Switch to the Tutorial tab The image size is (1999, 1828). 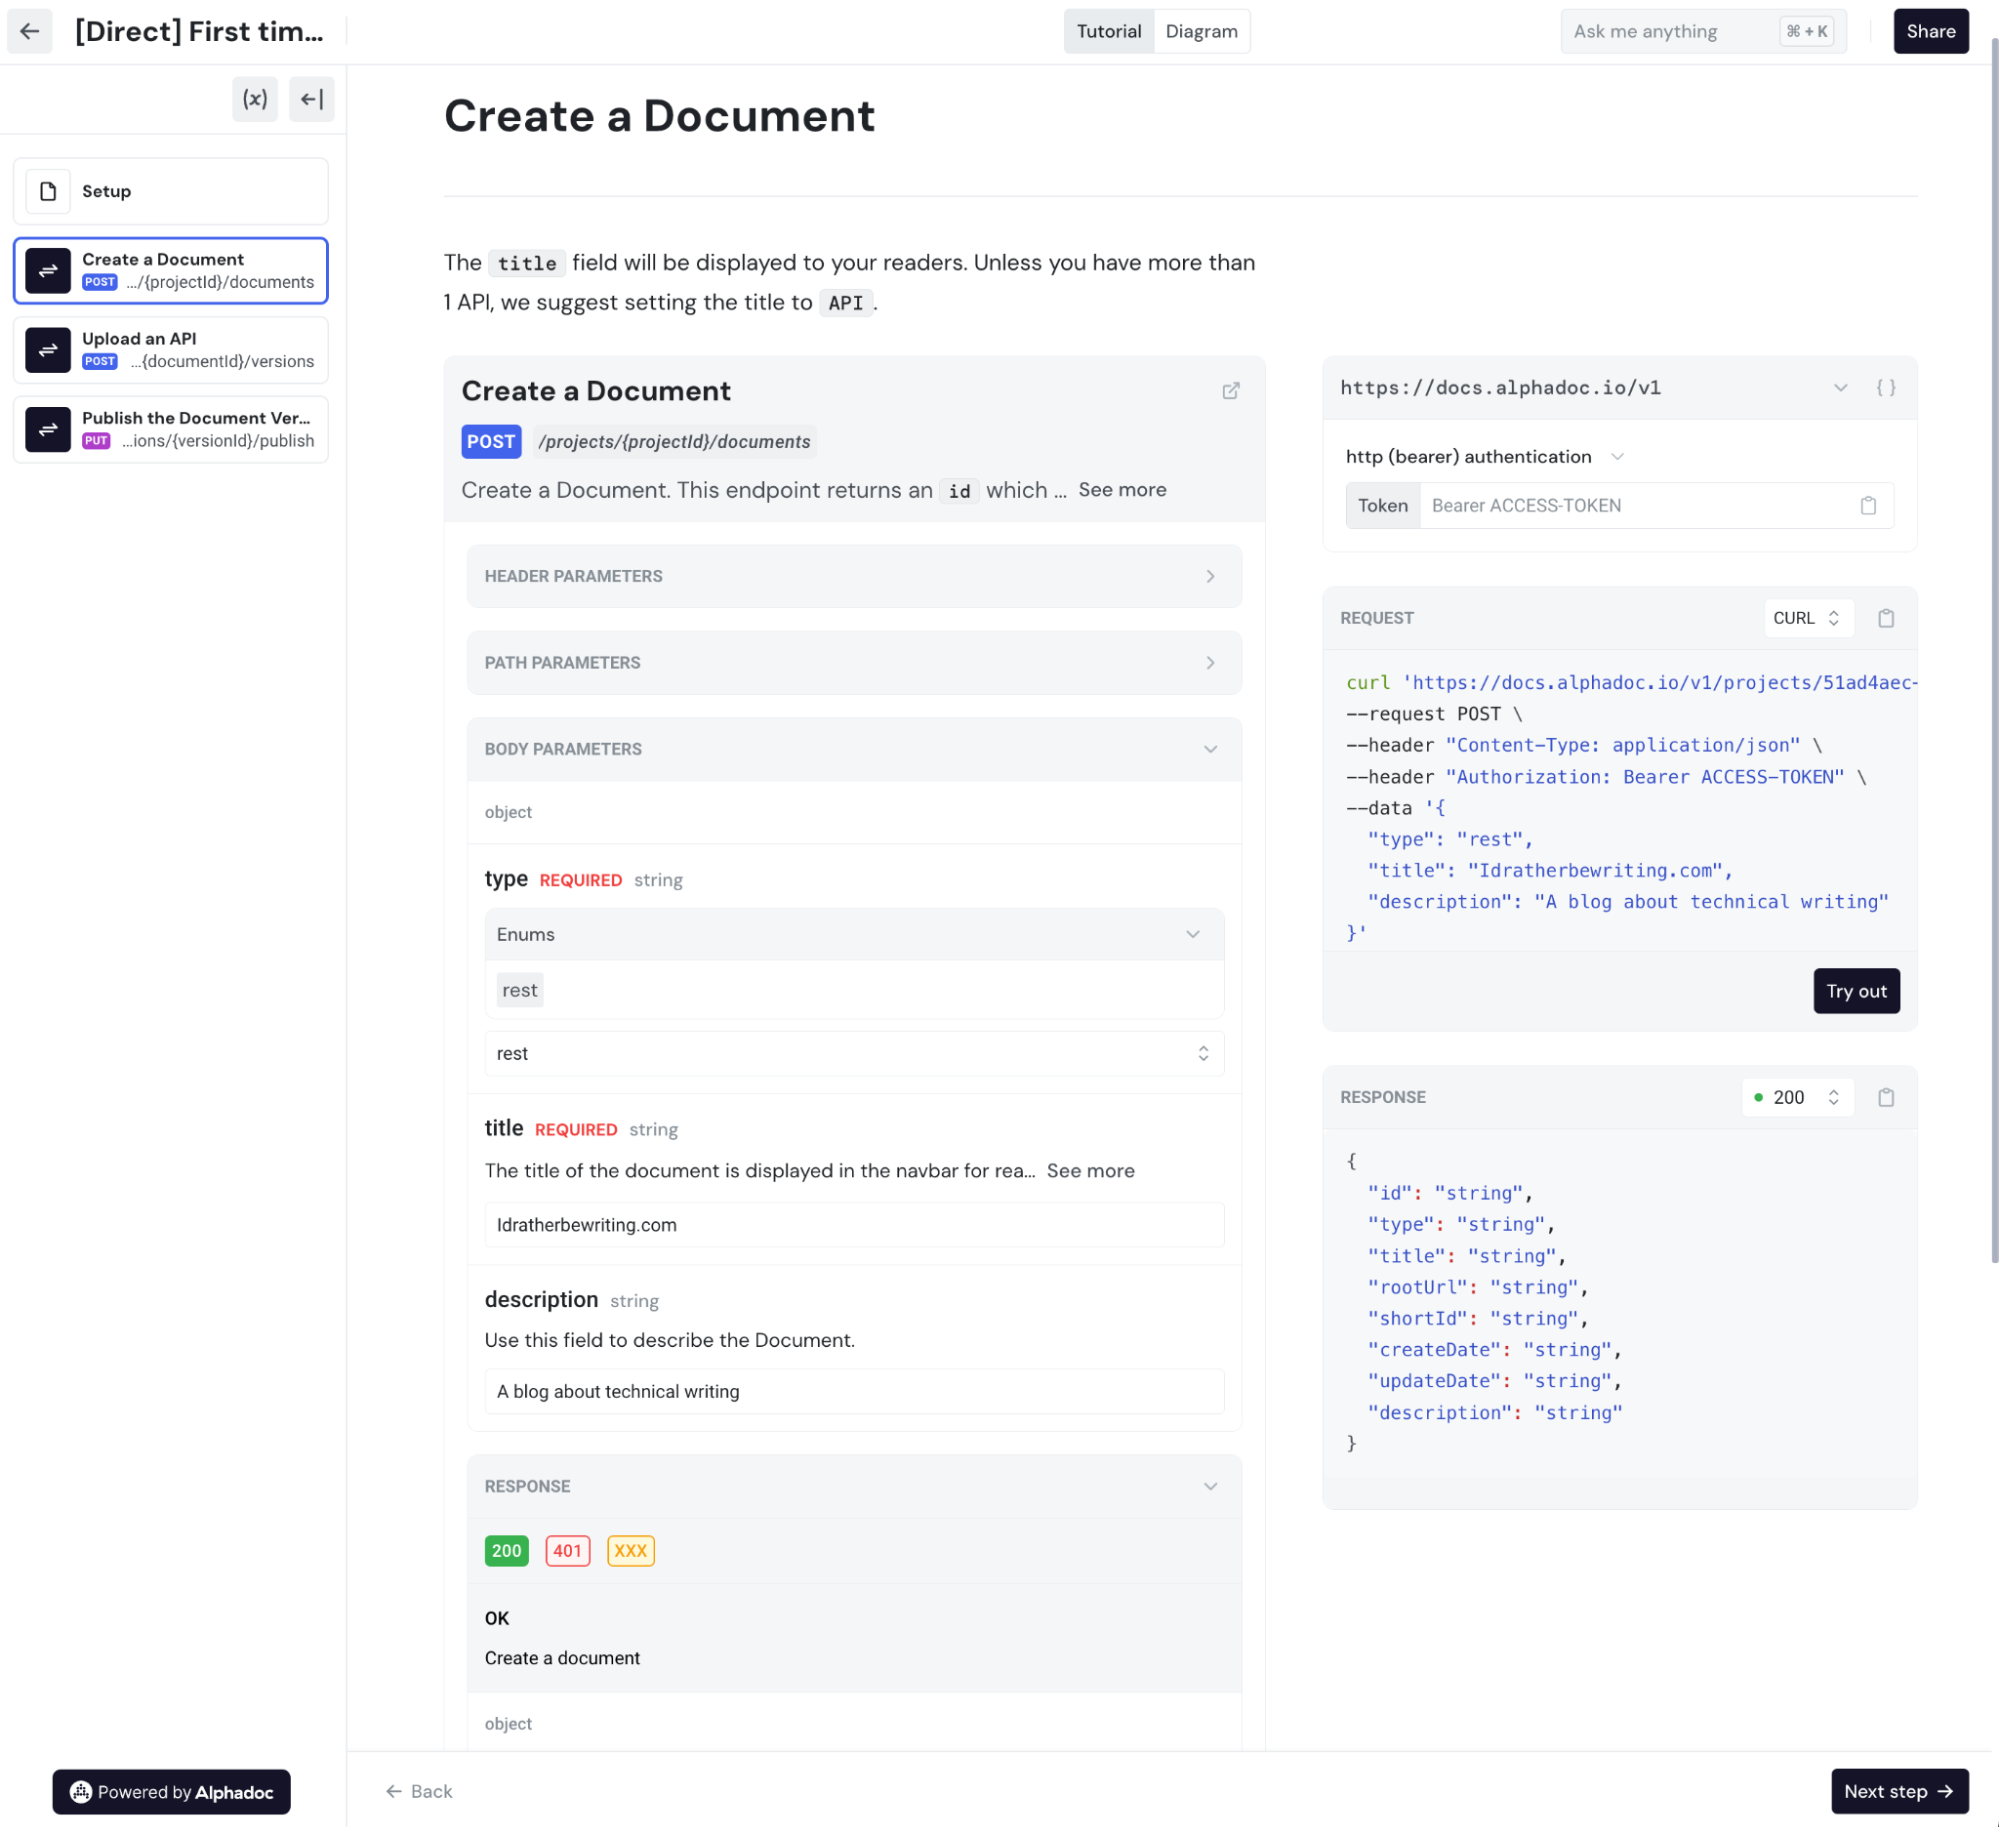coord(1109,31)
